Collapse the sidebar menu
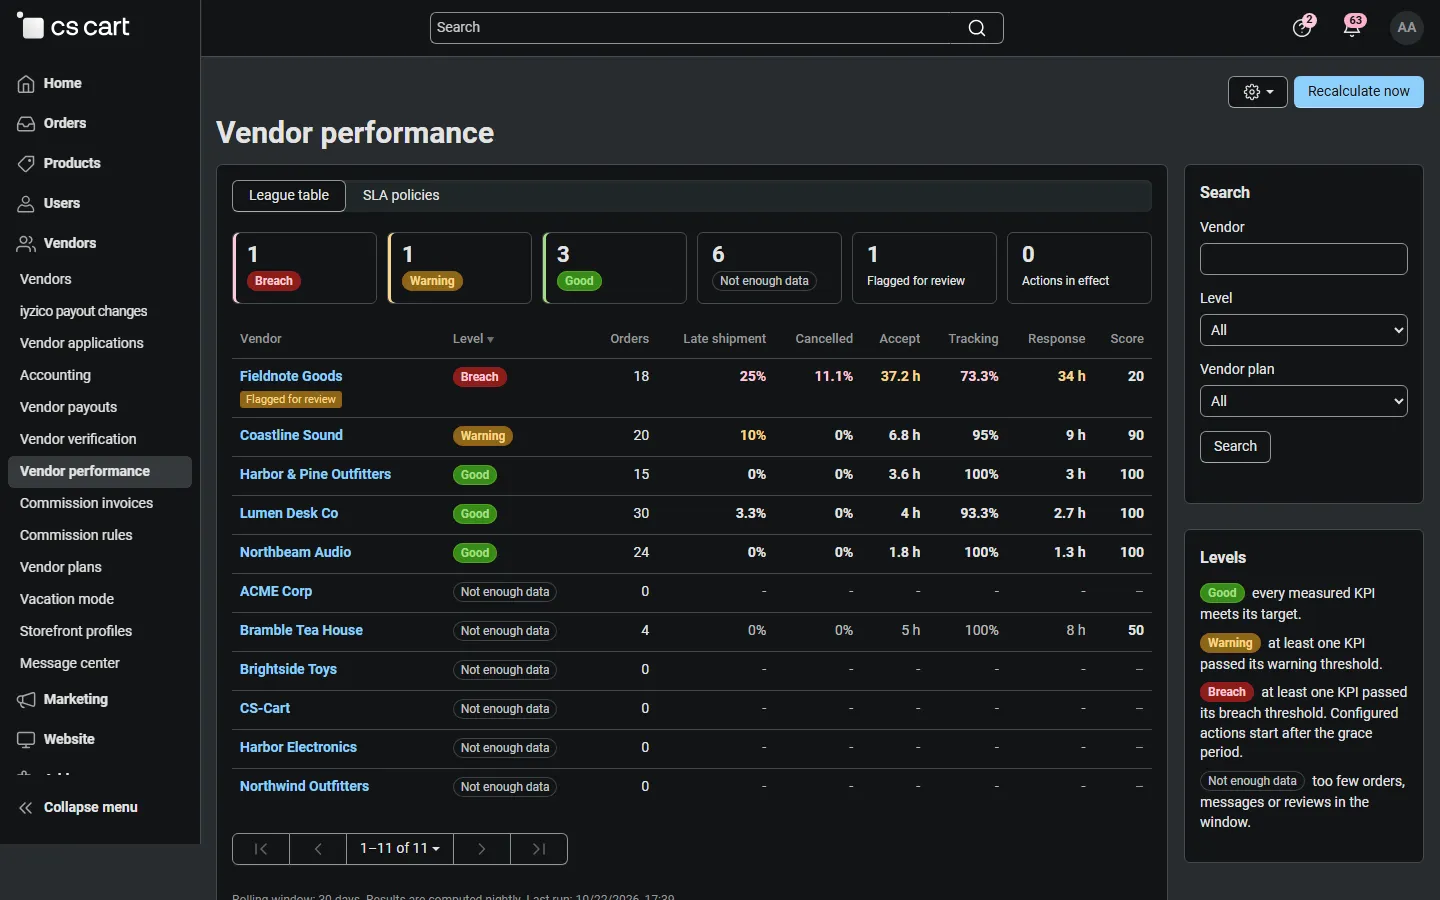The width and height of the screenshot is (1440, 900). click(78, 808)
